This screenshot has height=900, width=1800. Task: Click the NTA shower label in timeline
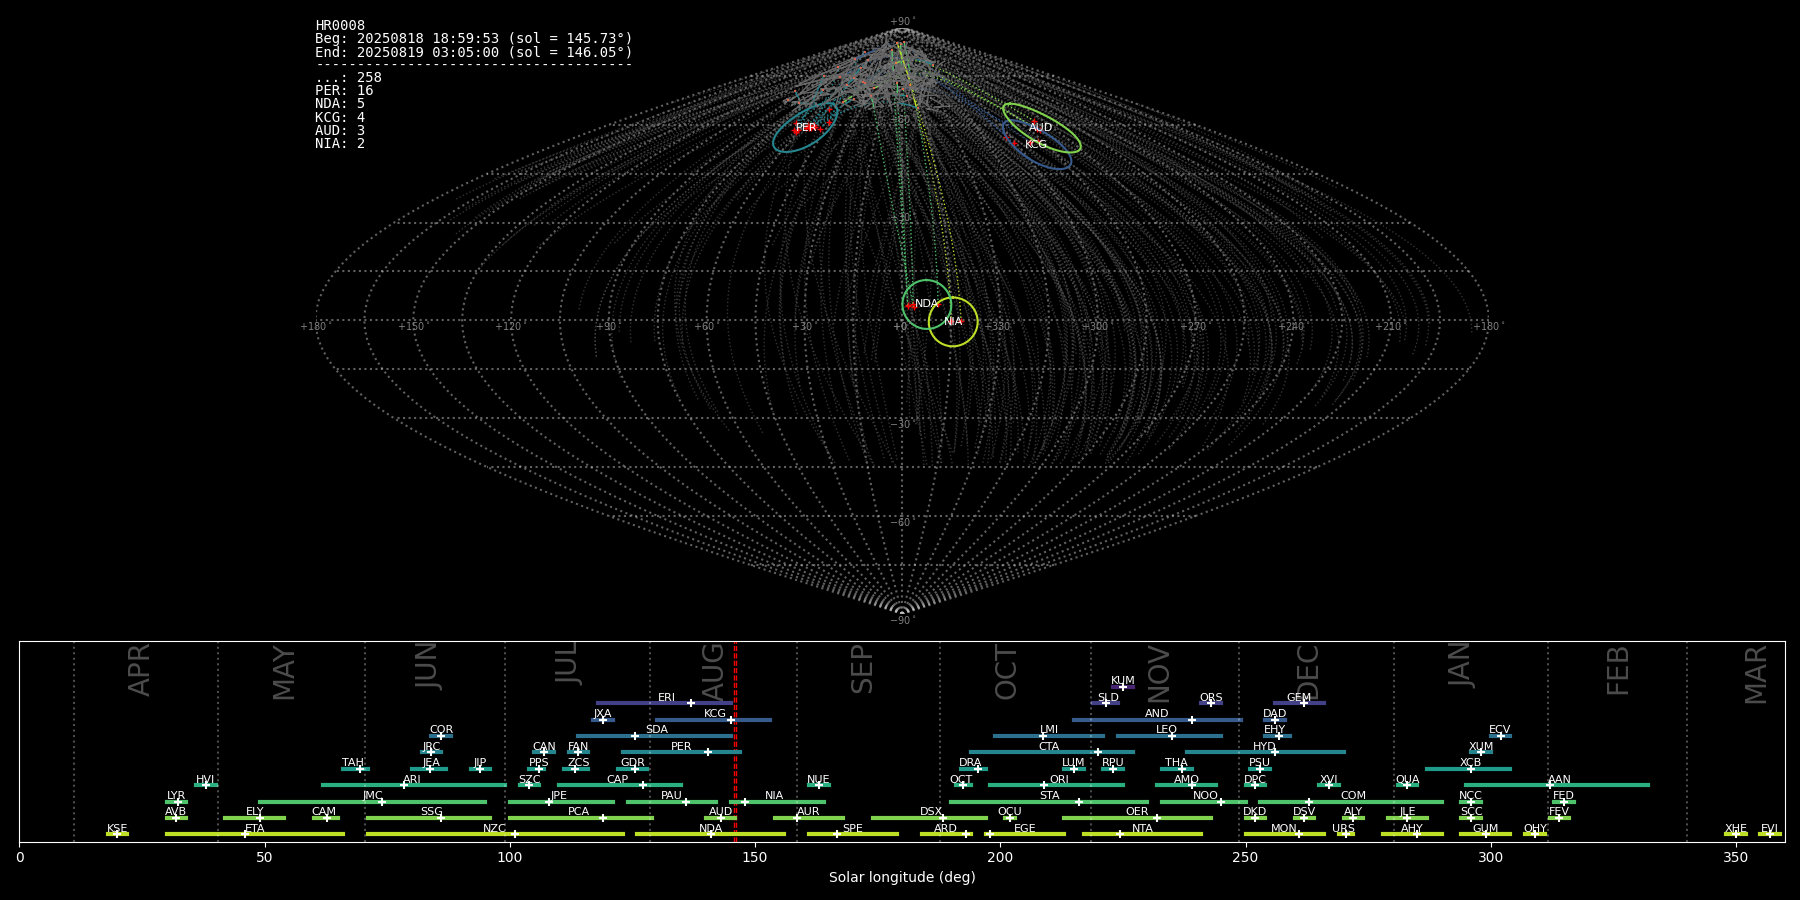pyautogui.click(x=1142, y=829)
